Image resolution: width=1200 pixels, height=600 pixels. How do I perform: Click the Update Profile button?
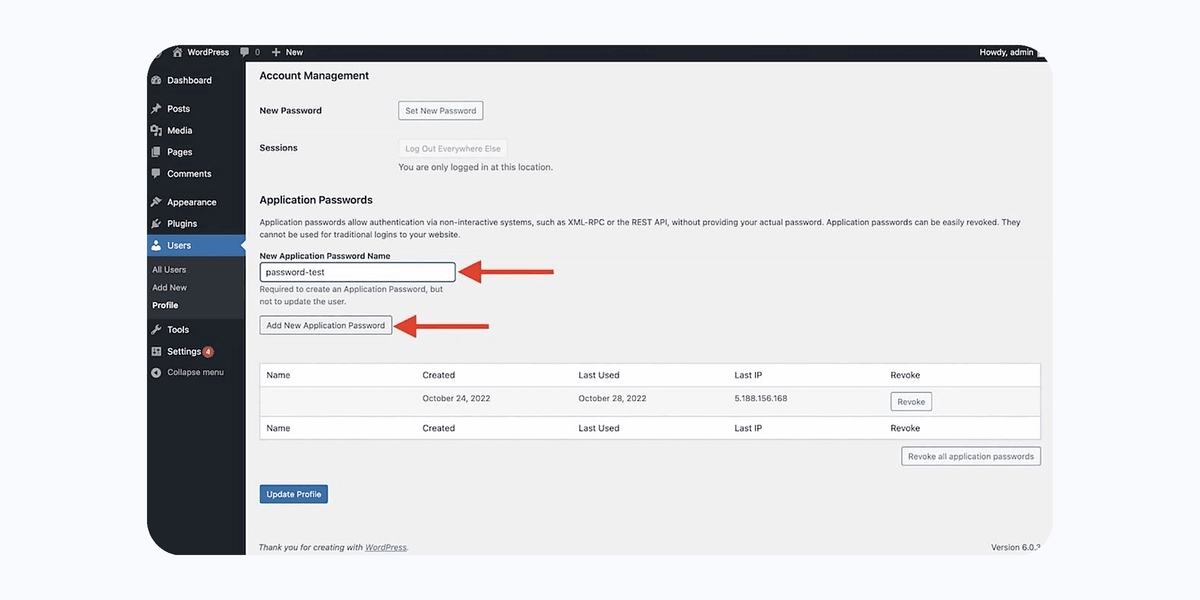(294, 494)
